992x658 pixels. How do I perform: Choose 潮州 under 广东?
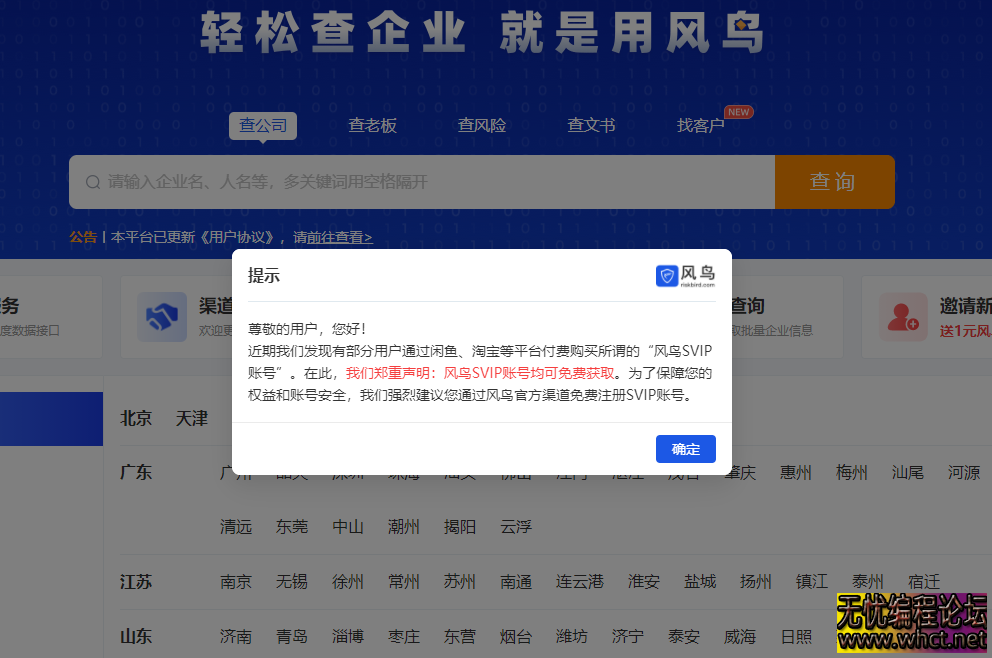tap(404, 527)
